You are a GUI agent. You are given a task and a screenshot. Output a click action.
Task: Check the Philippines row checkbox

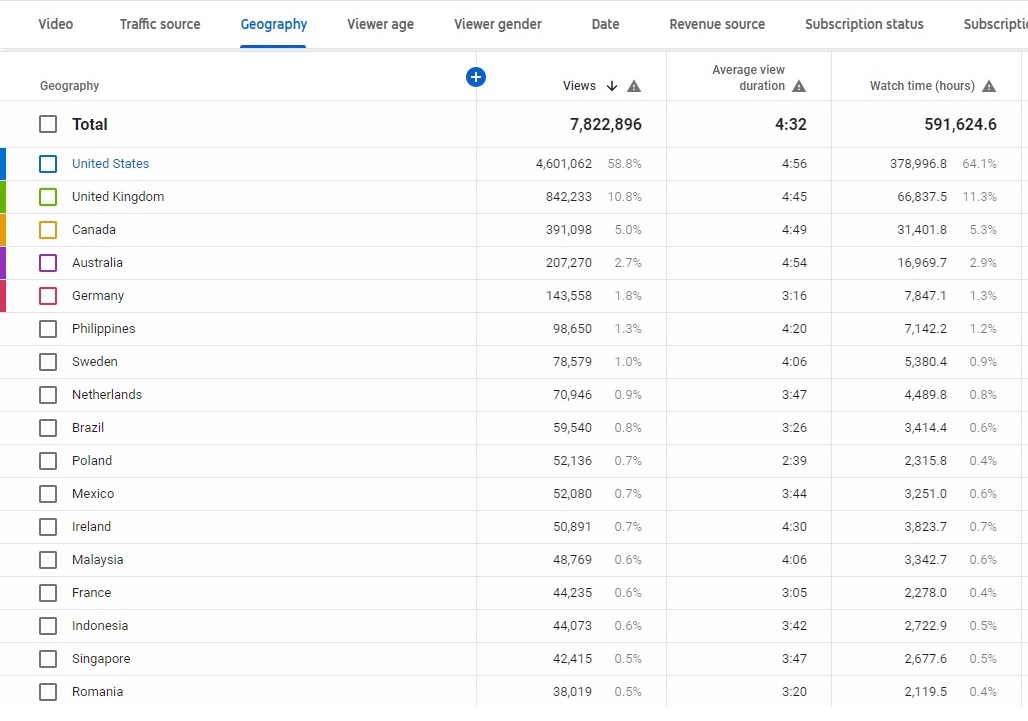pyautogui.click(x=48, y=328)
